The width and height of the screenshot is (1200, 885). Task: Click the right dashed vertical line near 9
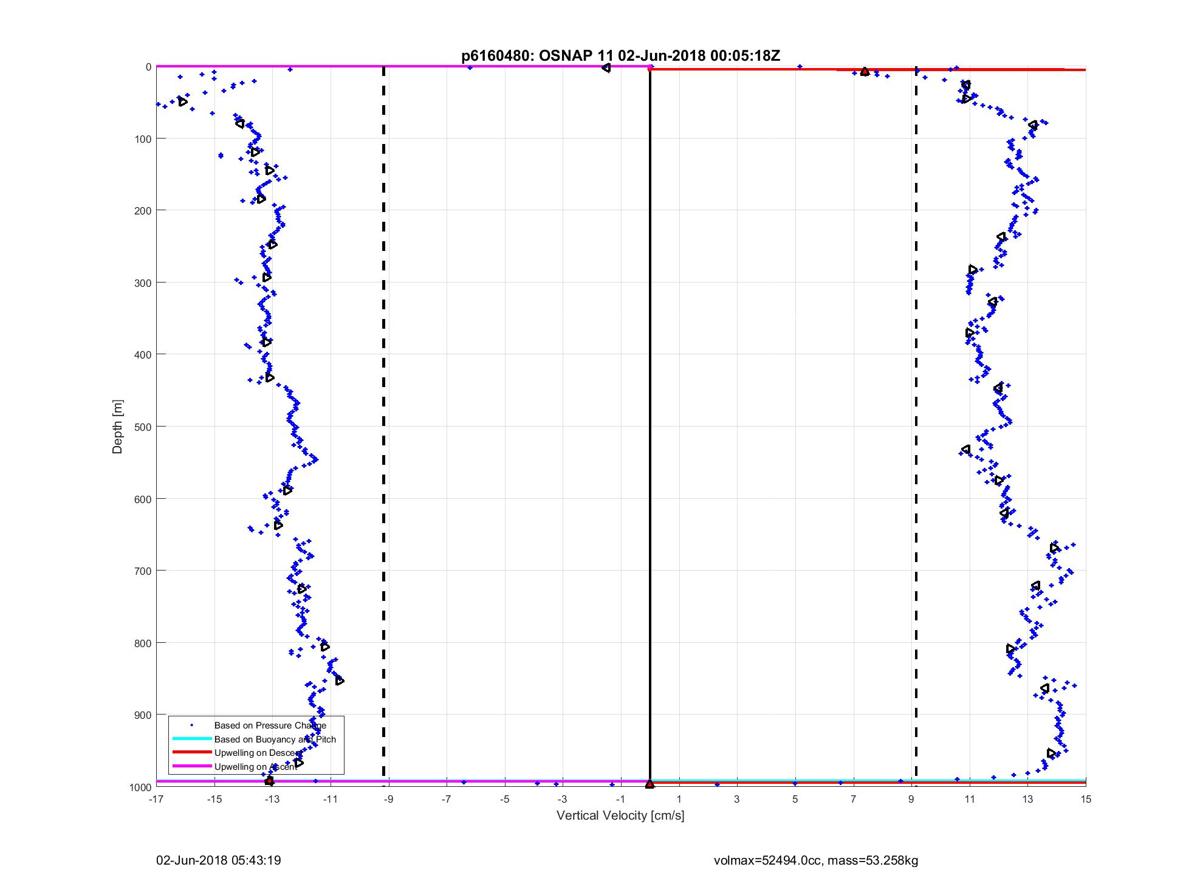pos(916,425)
